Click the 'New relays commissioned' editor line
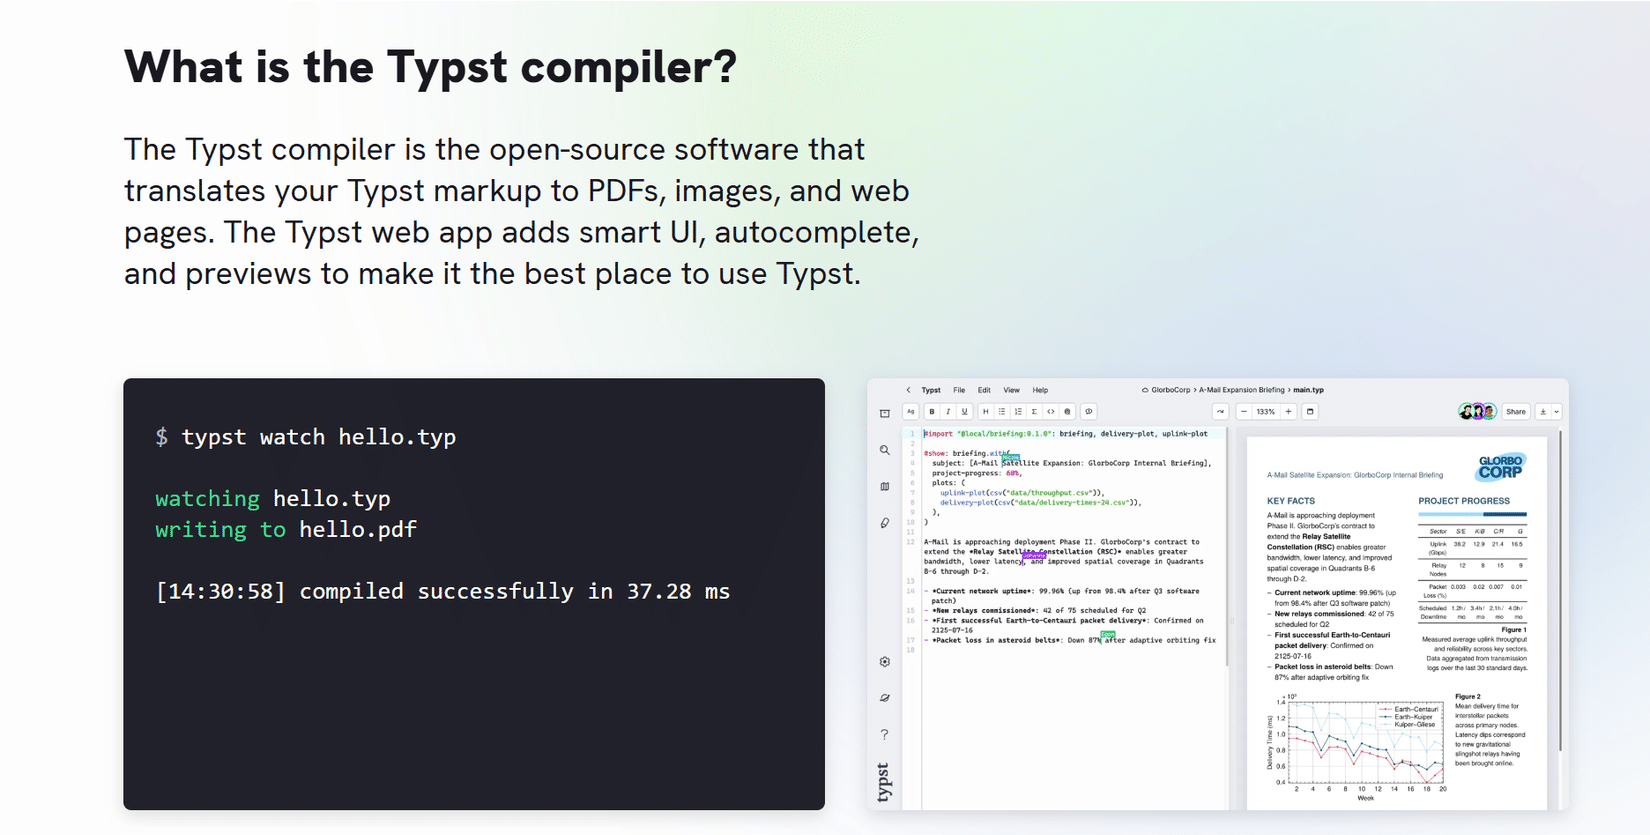The image size is (1650, 835). tap(1035, 611)
